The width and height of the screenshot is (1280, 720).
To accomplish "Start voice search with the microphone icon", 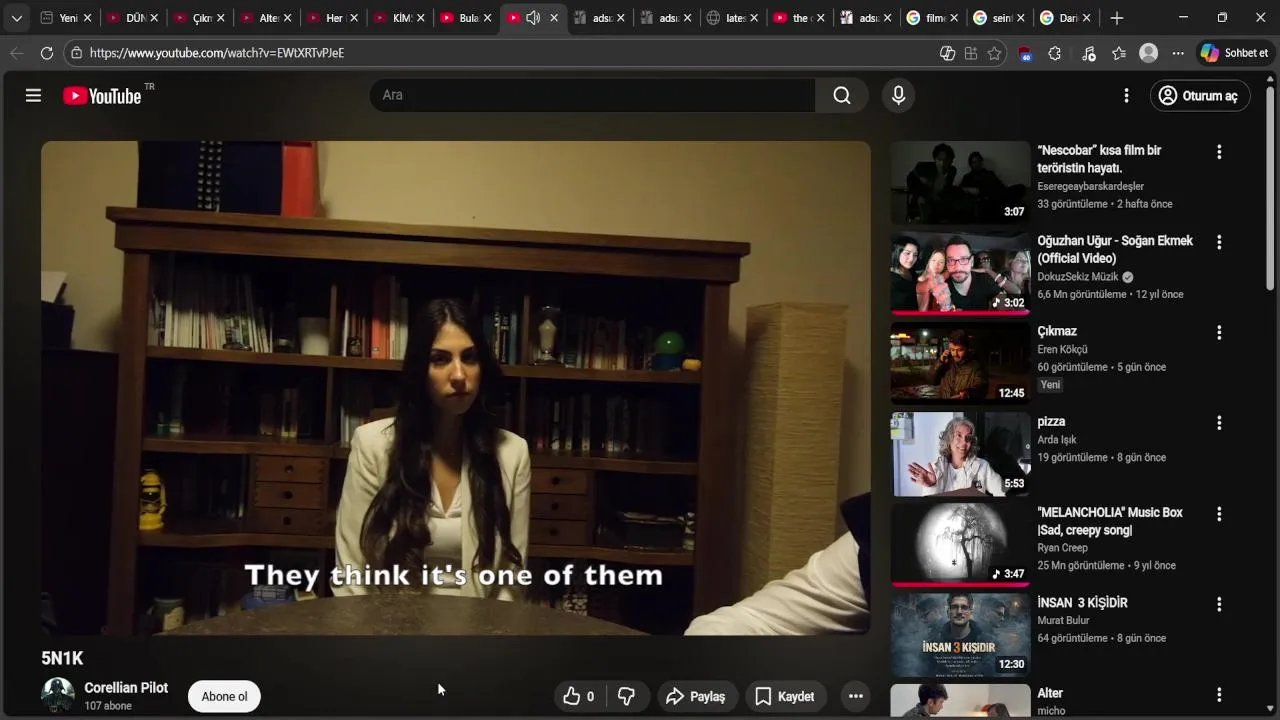I will point(898,95).
